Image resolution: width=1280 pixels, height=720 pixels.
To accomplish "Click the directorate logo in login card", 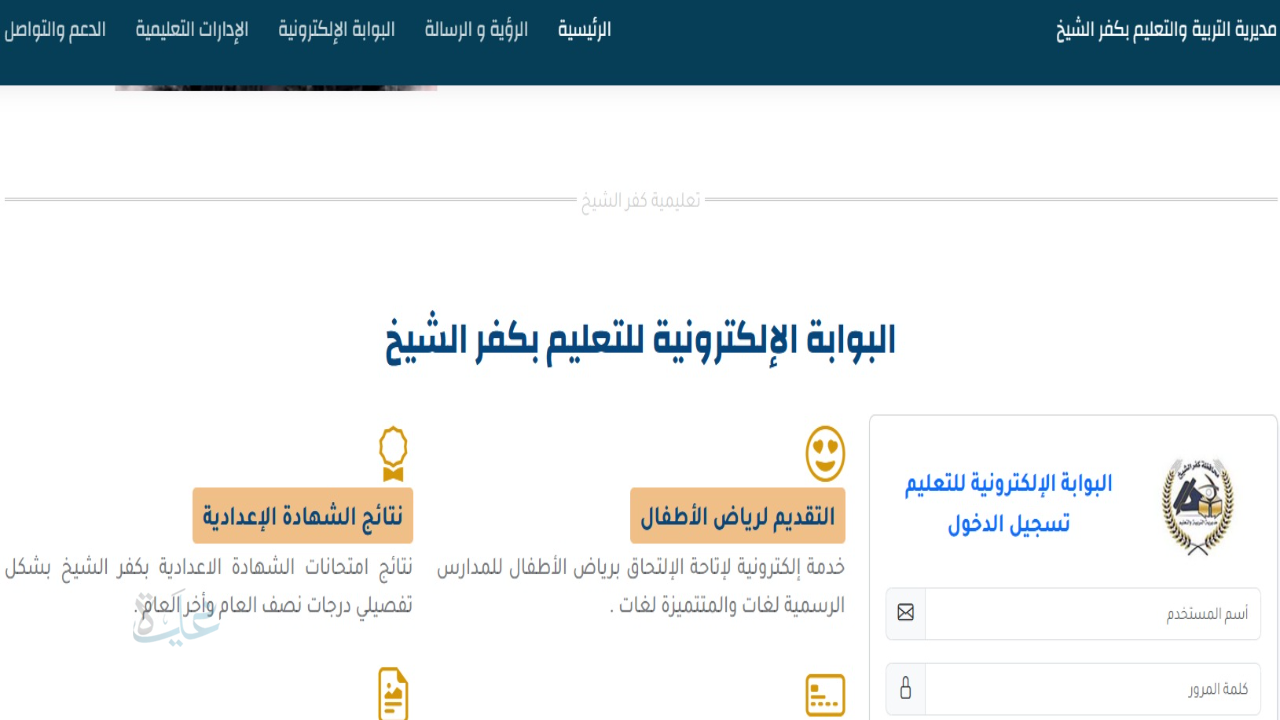I will [1198, 507].
